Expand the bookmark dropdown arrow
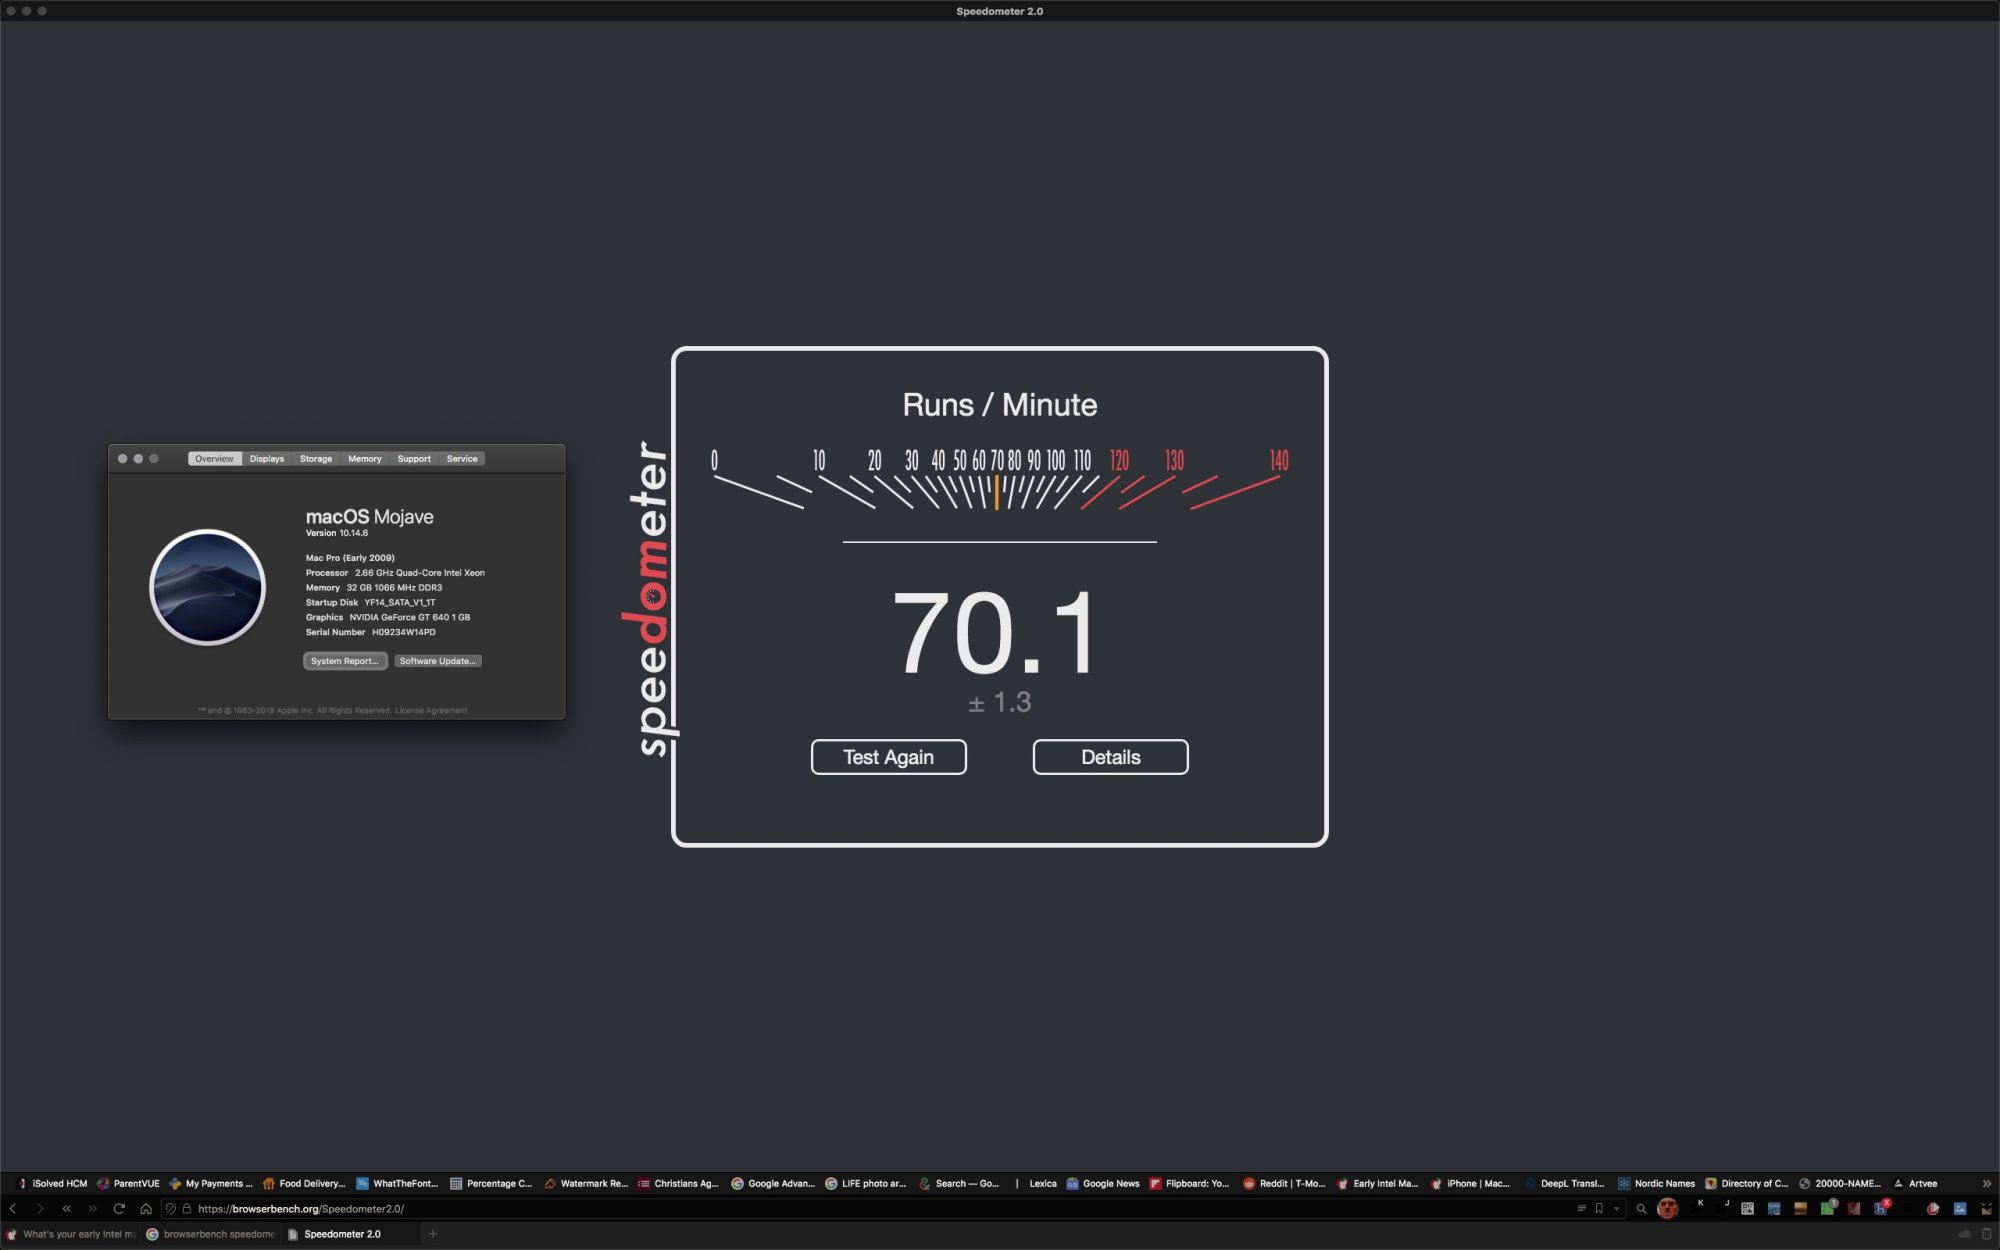Viewport: 2000px width, 1250px height. pyautogui.click(x=1616, y=1209)
